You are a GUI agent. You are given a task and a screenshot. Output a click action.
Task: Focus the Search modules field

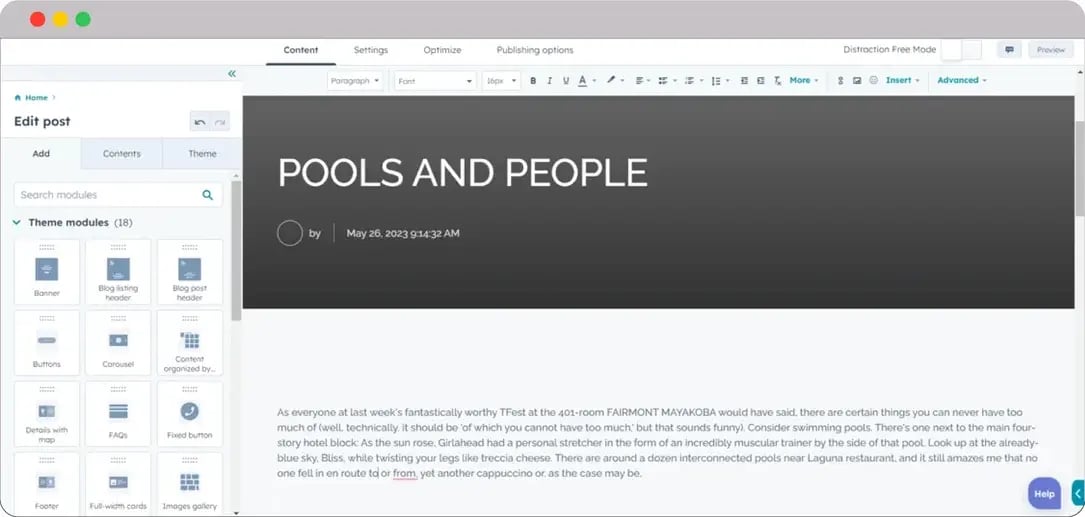[x=118, y=195]
